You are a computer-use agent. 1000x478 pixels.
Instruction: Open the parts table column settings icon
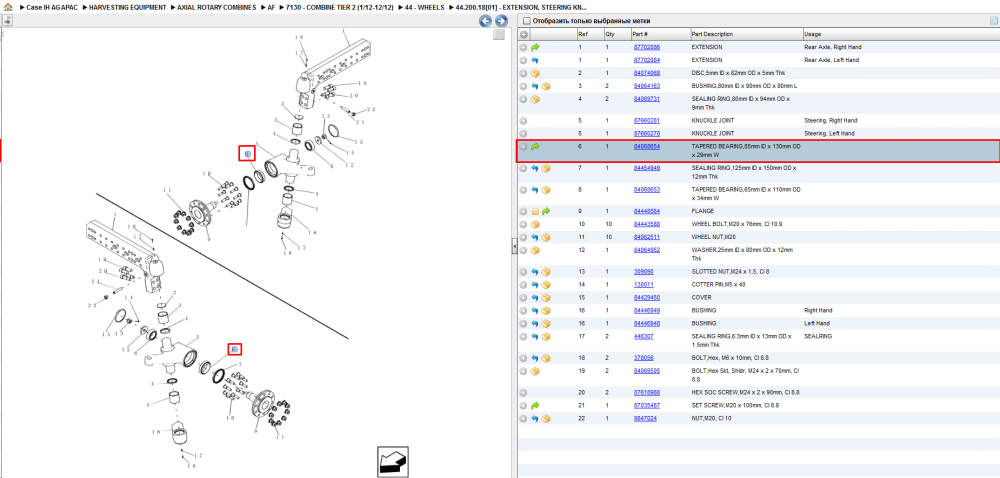pyautogui.click(x=993, y=20)
